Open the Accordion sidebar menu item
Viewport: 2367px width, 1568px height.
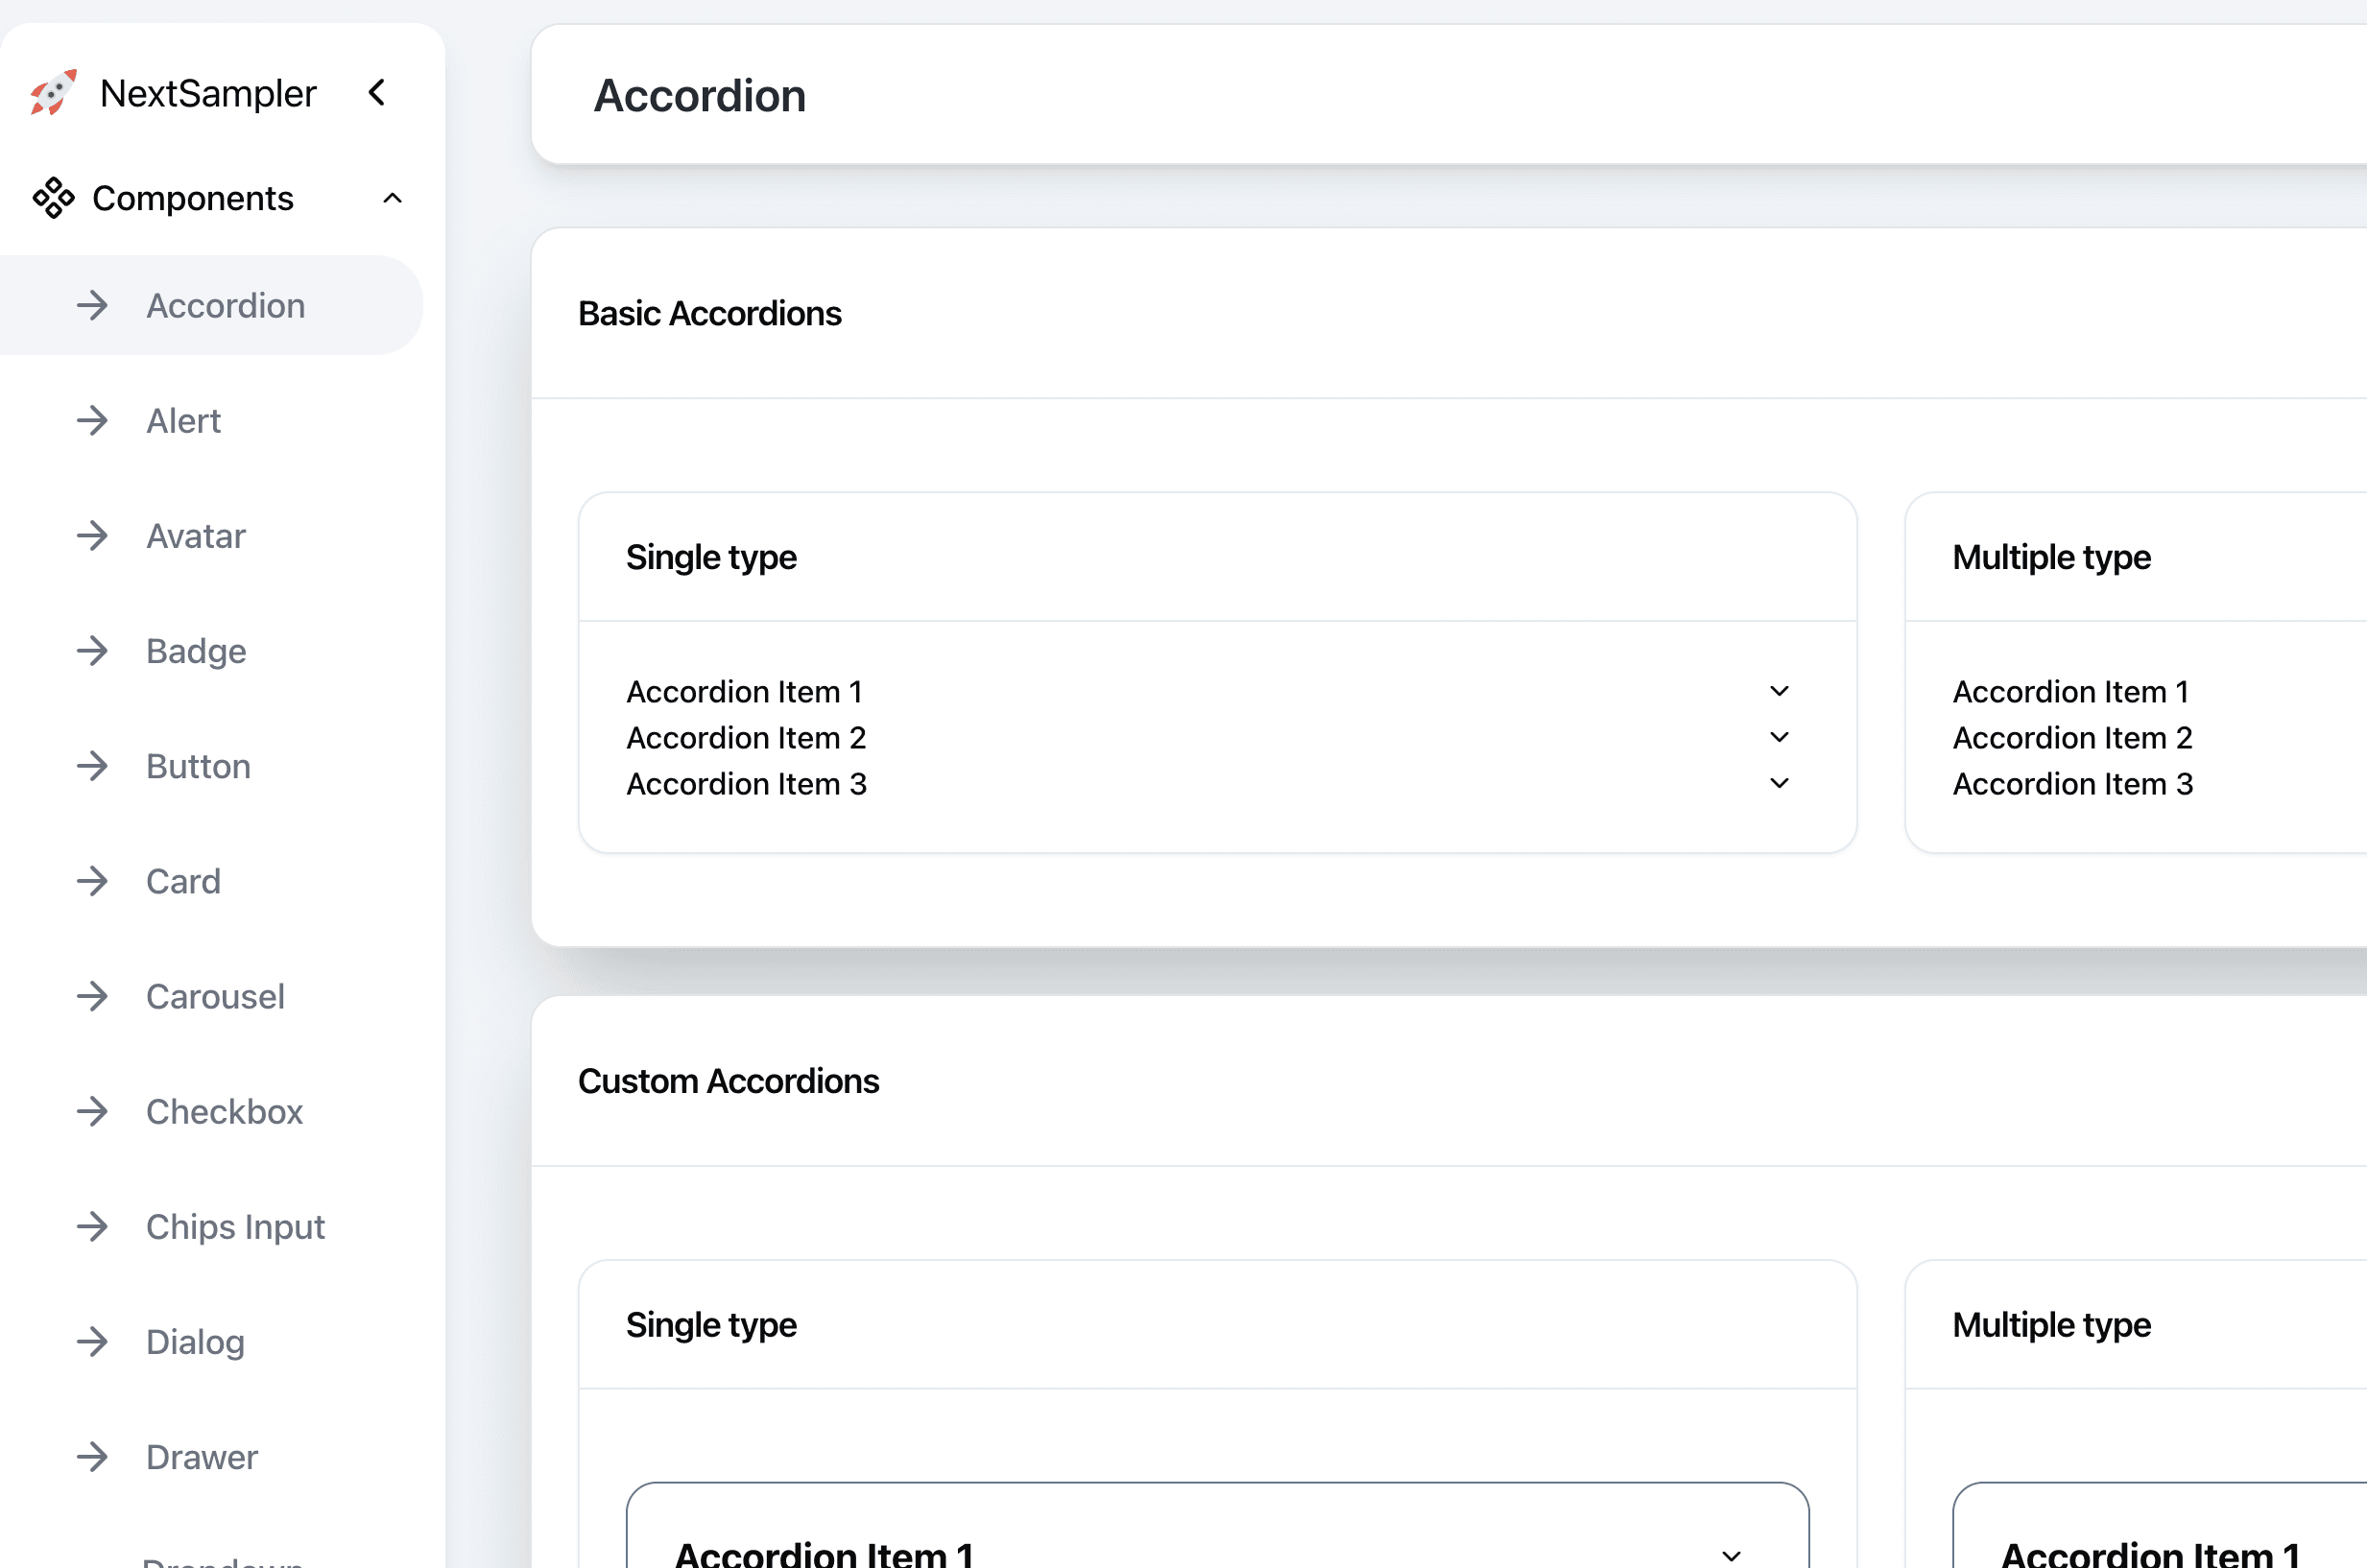tap(225, 306)
